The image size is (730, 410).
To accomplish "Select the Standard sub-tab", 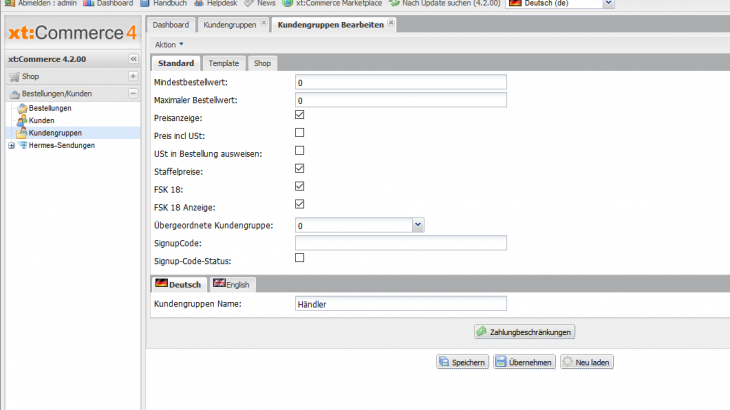I will 176,63.
